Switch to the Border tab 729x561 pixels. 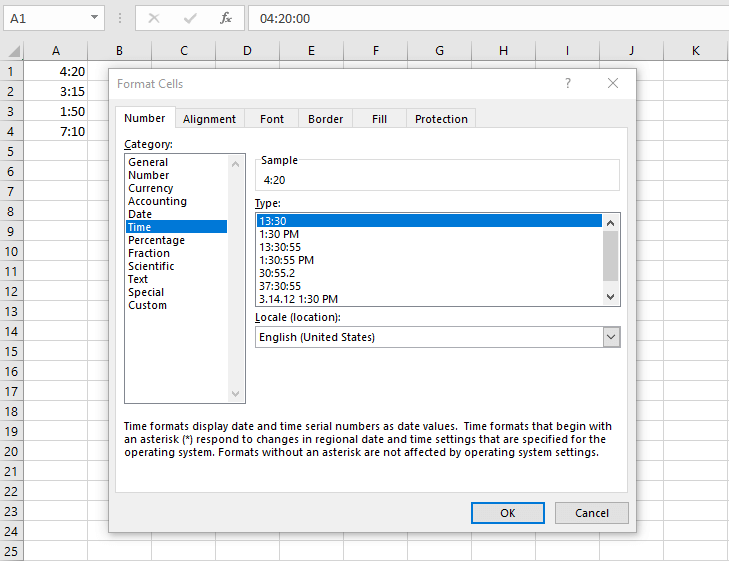tap(325, 119)
